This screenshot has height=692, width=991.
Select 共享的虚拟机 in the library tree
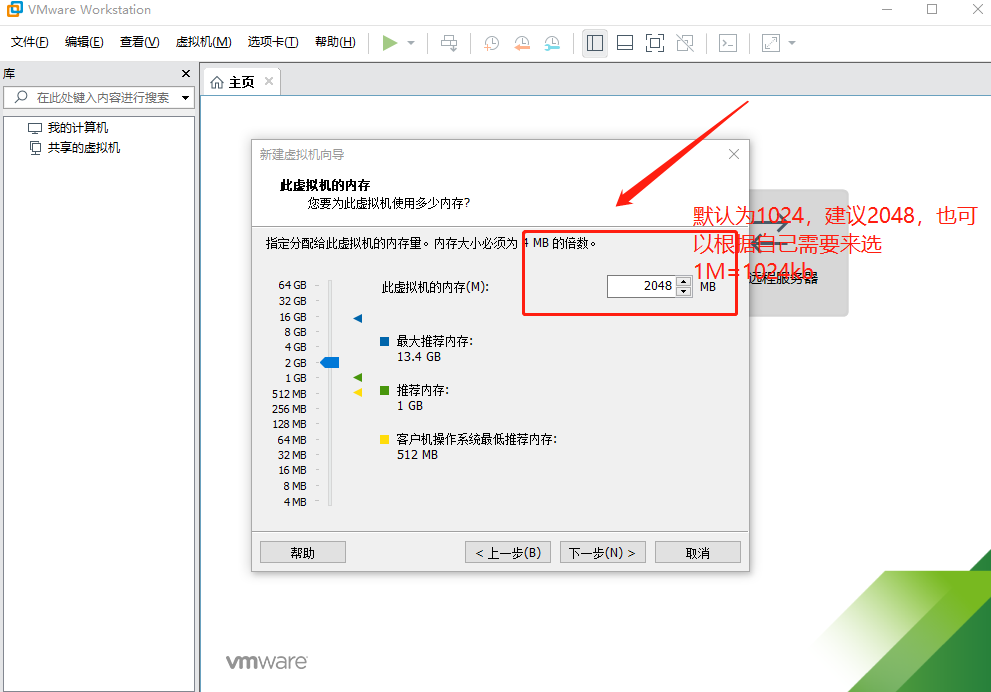click(83, 148)
